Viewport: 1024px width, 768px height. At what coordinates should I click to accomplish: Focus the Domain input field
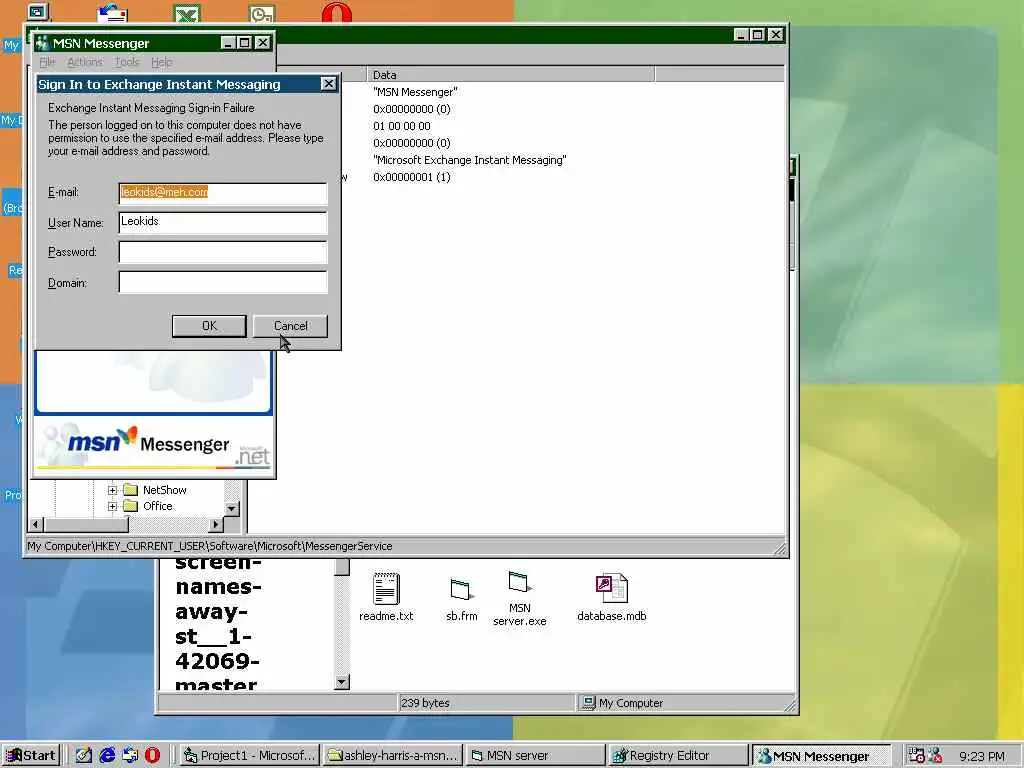click(223, 282)
